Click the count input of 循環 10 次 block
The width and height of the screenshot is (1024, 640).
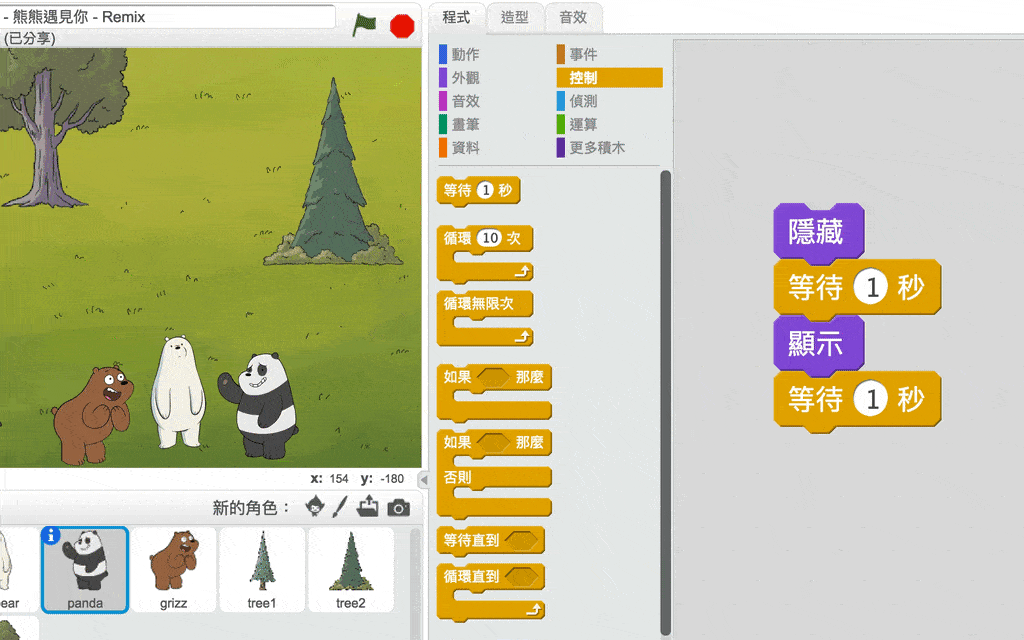490,238
